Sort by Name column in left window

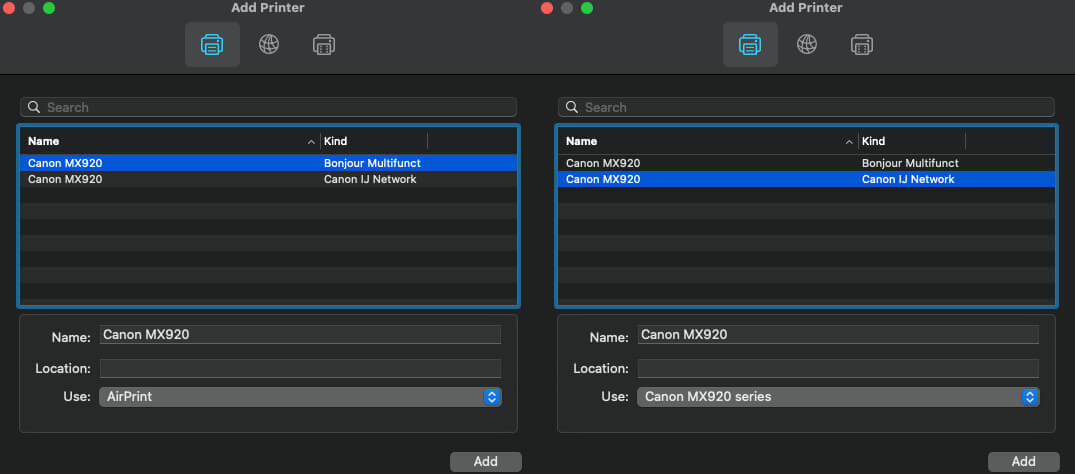pyautogui.click(x=170, y=141)
